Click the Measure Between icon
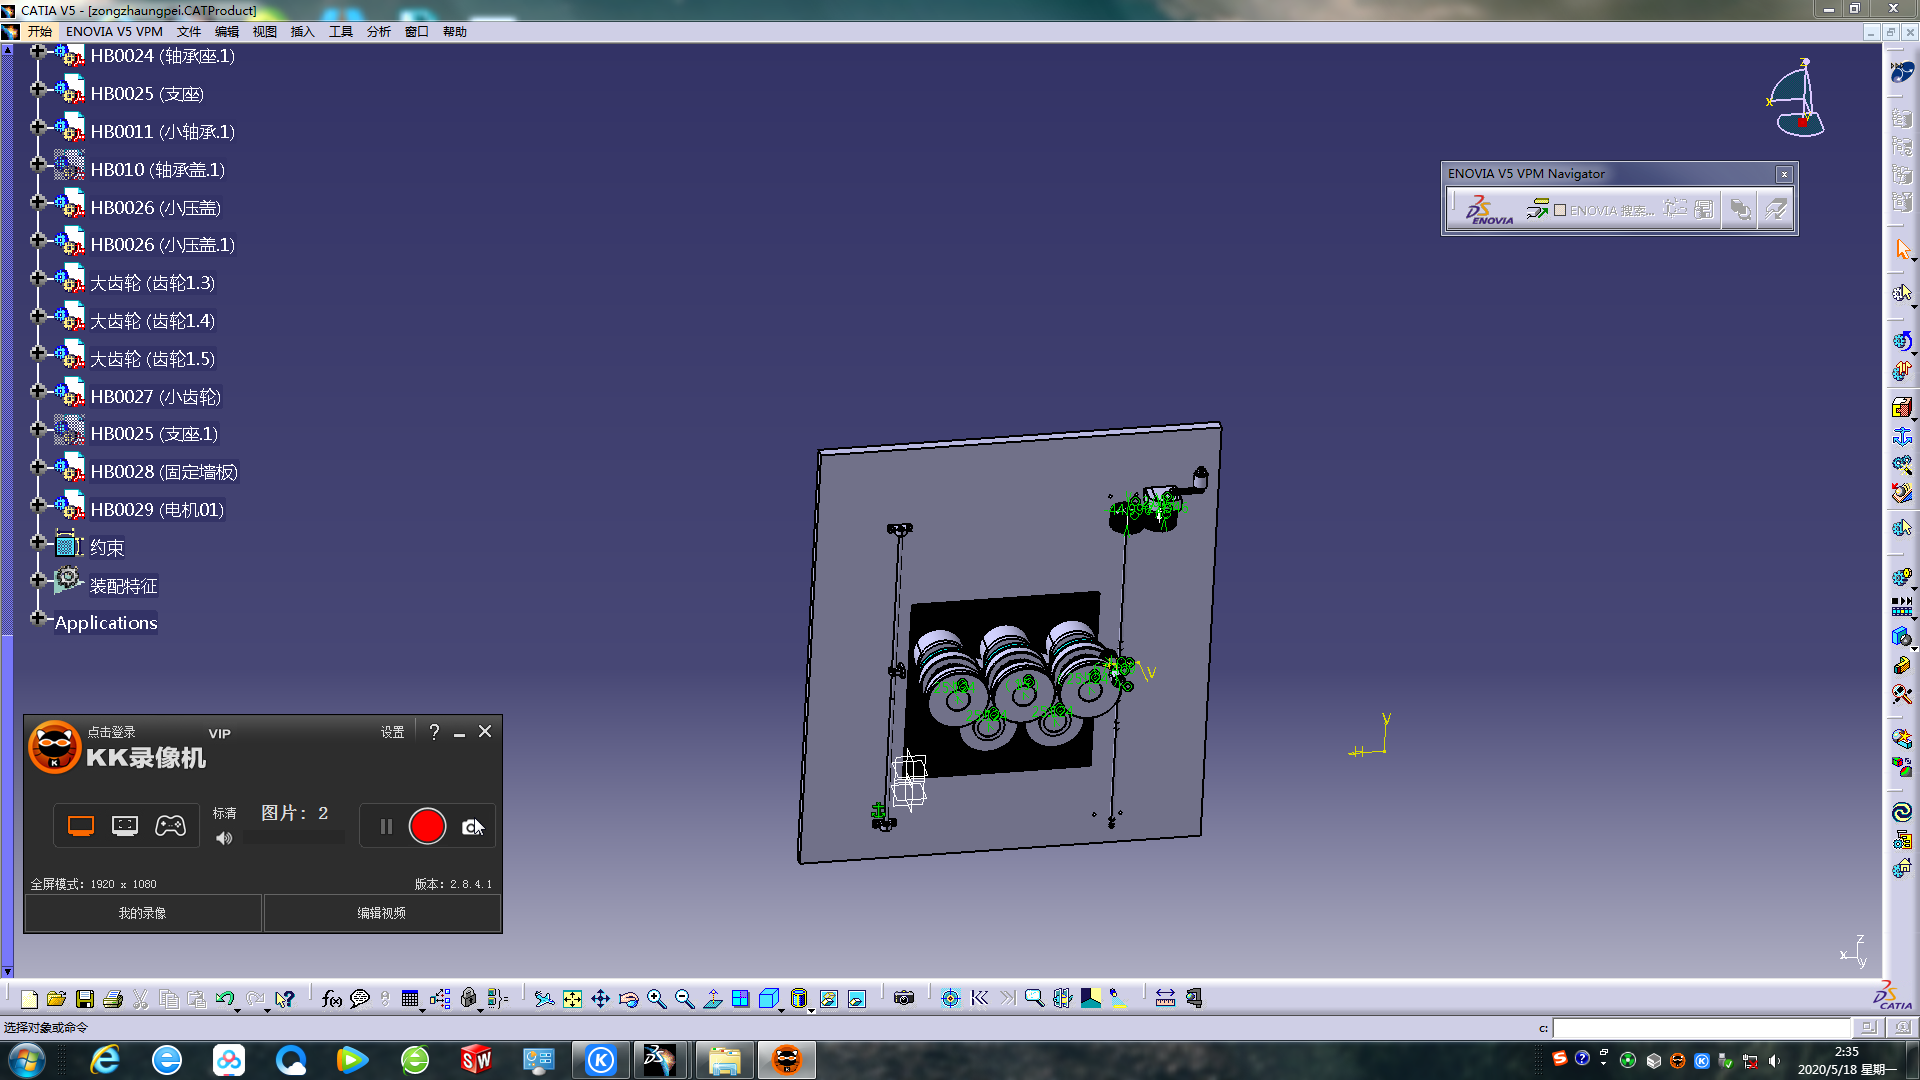 click(x=1165, y=998)
